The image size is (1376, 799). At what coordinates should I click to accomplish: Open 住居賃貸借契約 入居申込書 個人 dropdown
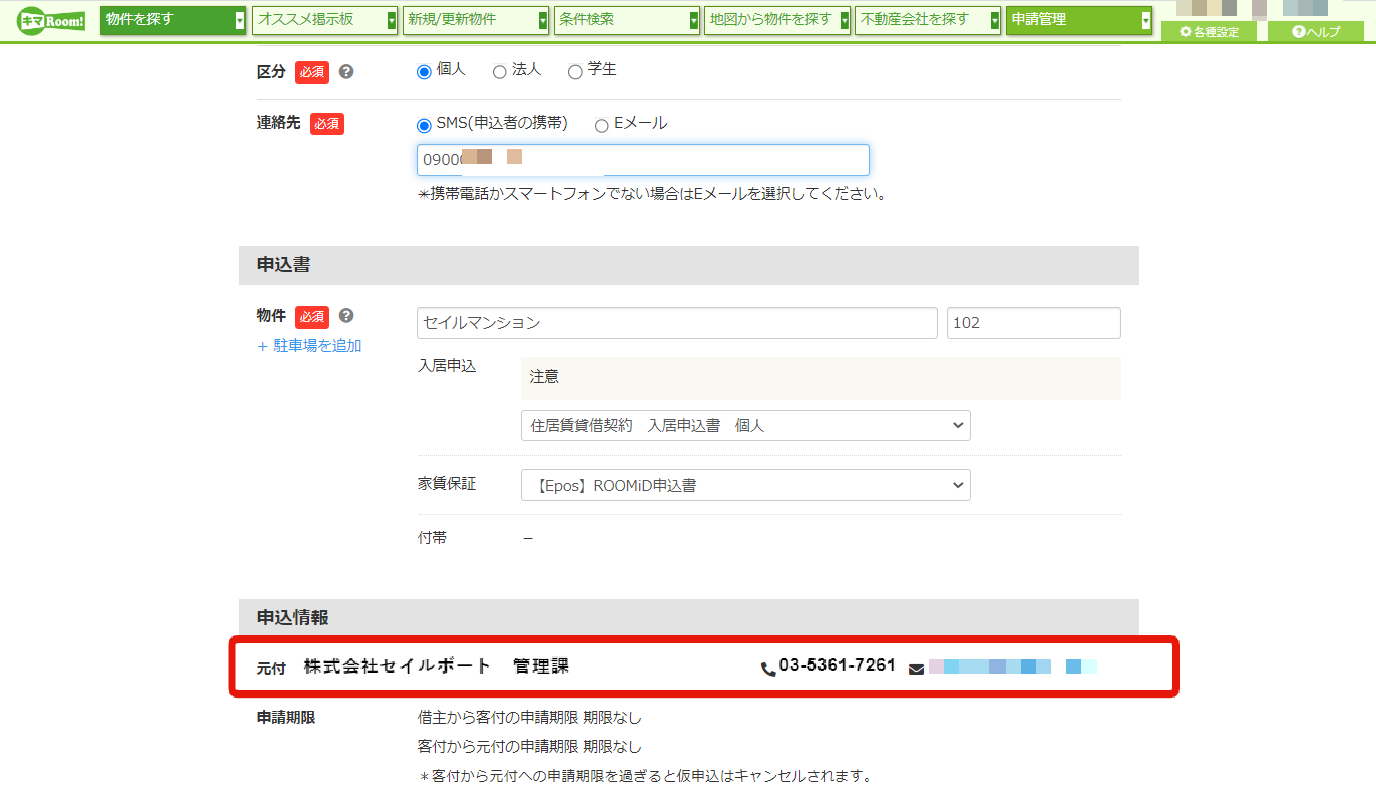[746, 425]
